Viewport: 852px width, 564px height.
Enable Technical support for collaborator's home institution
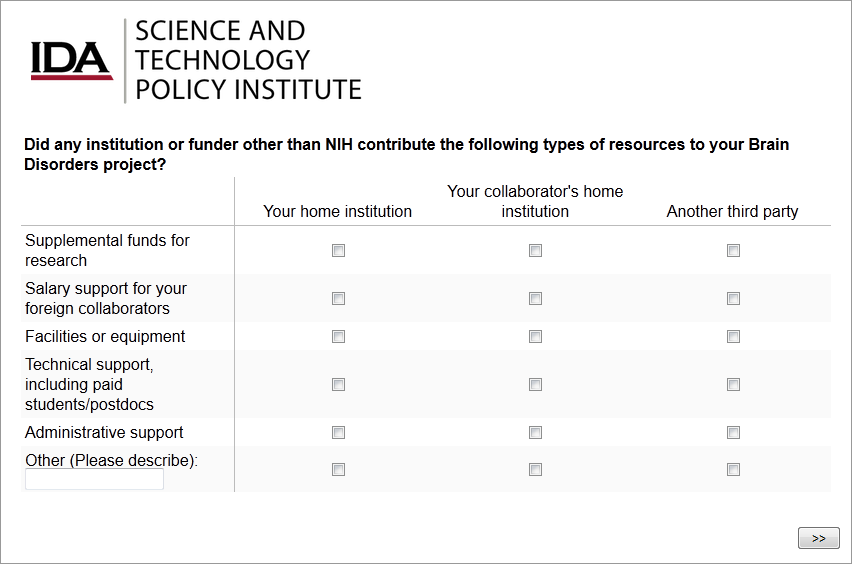[x=535, y=385]
